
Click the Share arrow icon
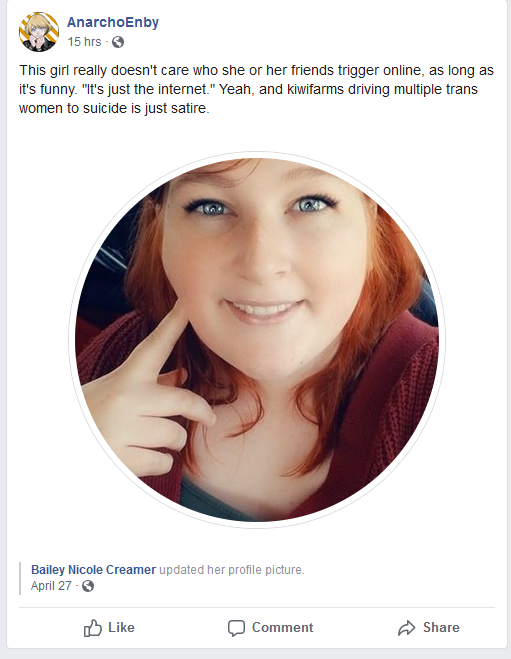coord(406,628)
